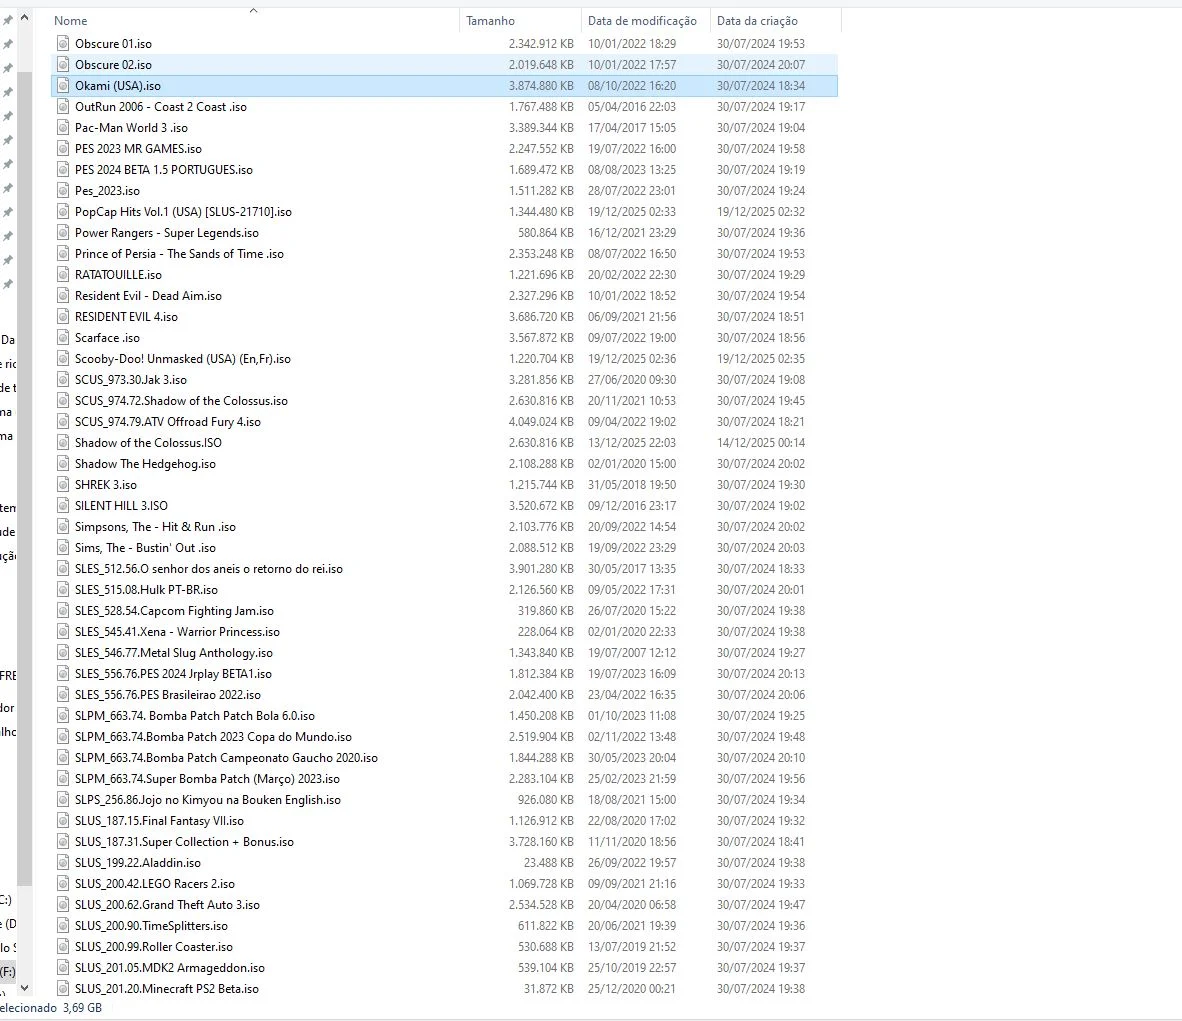Click the RATATOUILLE.iso file icon
The image size is (1182, 1021).
tap(63, 275)
